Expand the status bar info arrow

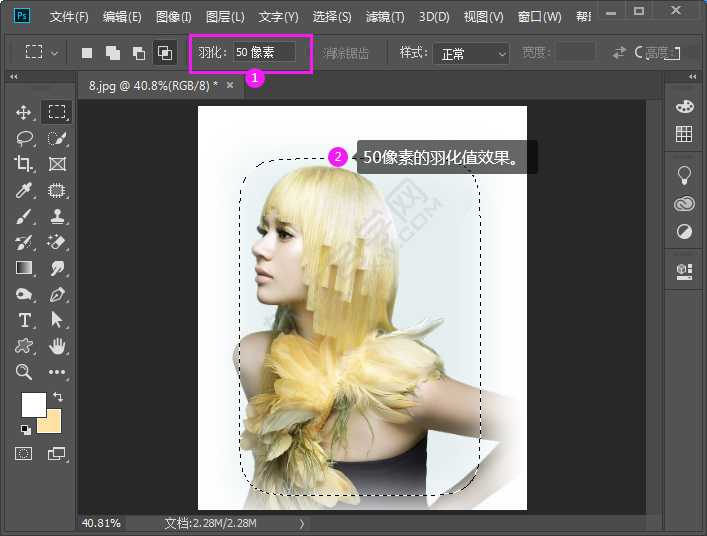(x=302, y=523)
